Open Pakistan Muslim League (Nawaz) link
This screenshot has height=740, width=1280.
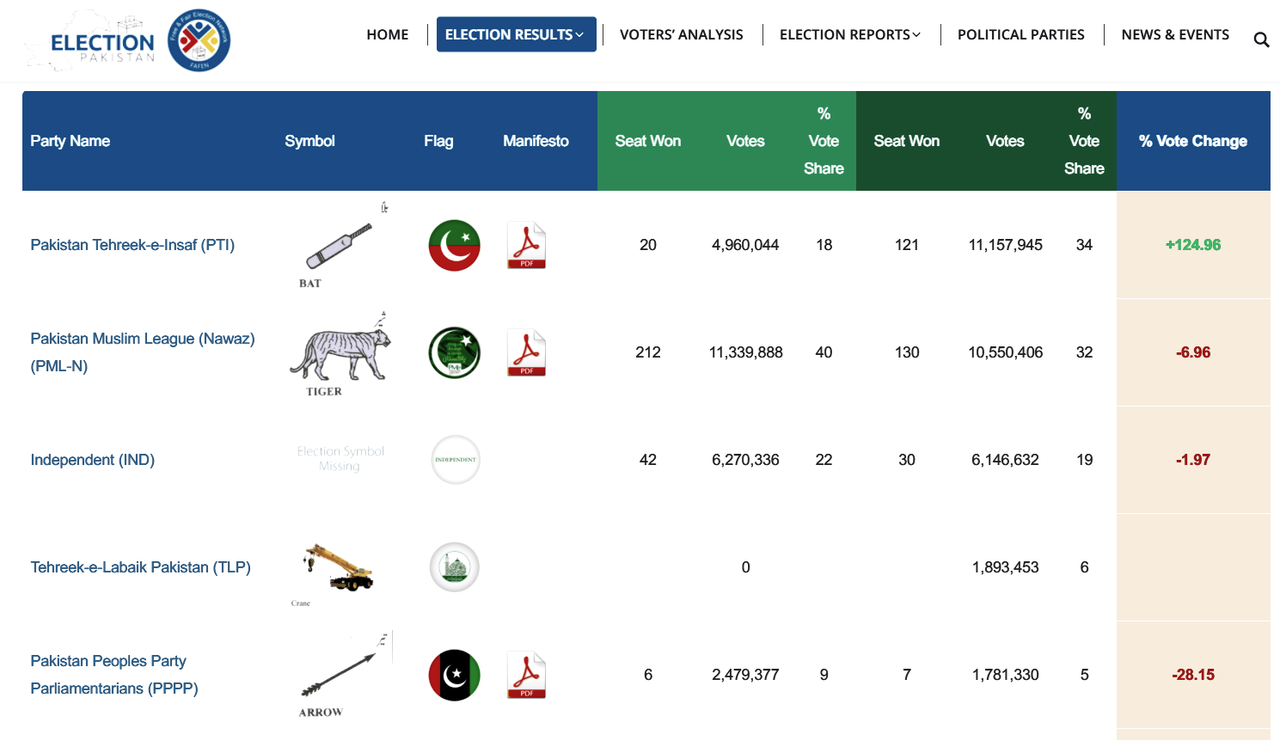pyautogui.click(x=143, y=352)
